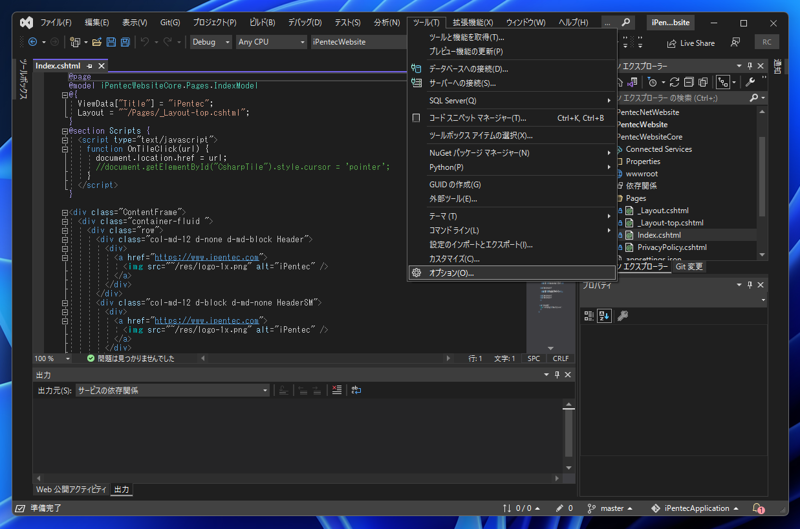800x529 pixels.
Task: Select データベースへの接続(D) menu item
Action: 512,69
